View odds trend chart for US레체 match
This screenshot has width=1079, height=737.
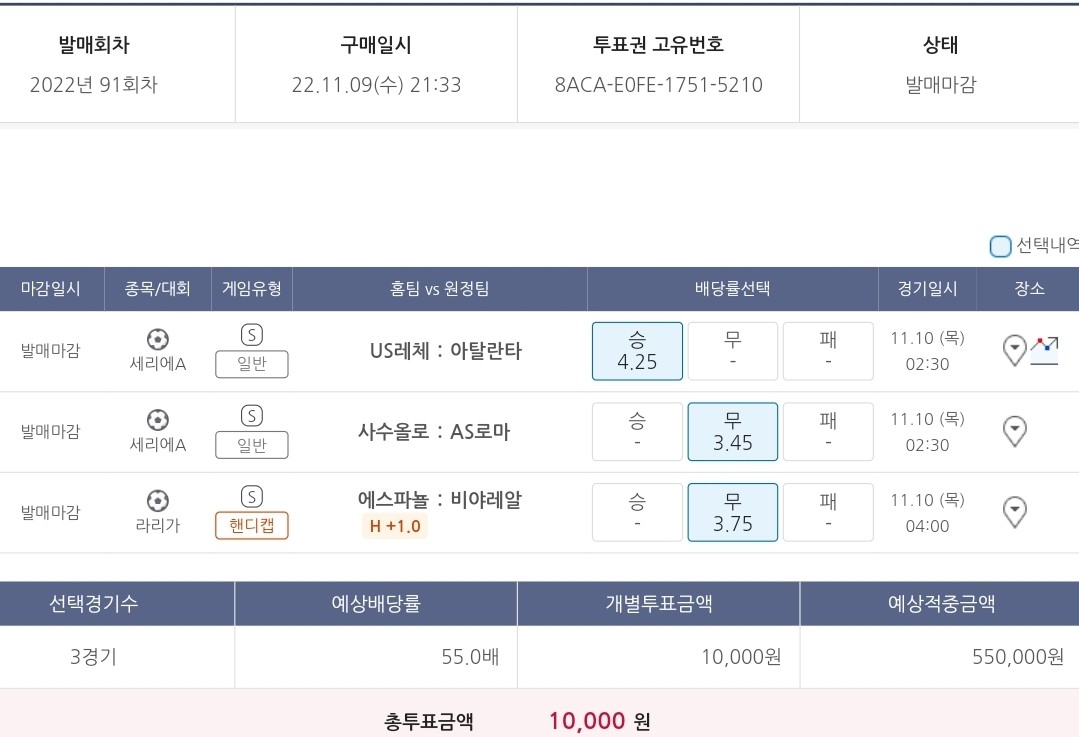[1044, 350]
